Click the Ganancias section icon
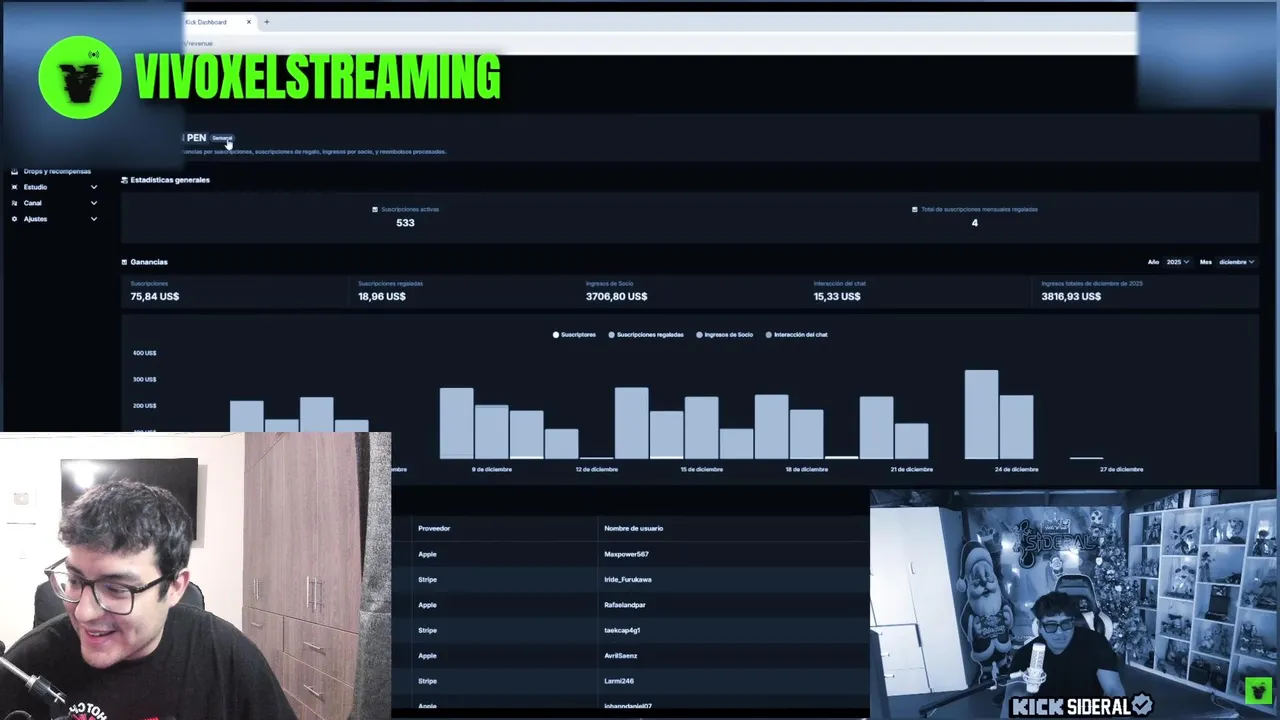 pos(124,262)
